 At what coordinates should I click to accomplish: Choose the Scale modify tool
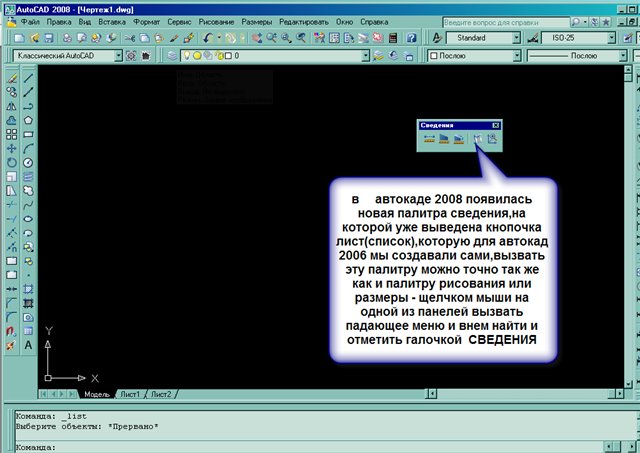11,177
